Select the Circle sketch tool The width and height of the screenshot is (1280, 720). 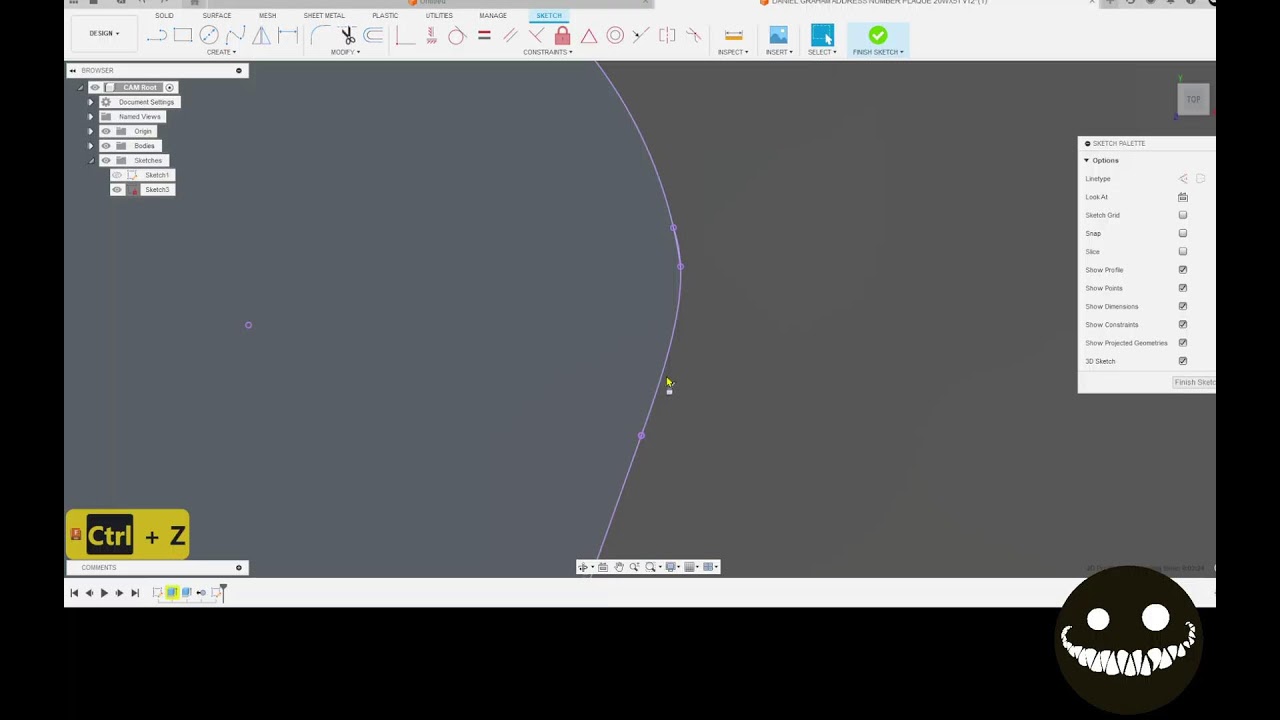click(209, 36)
